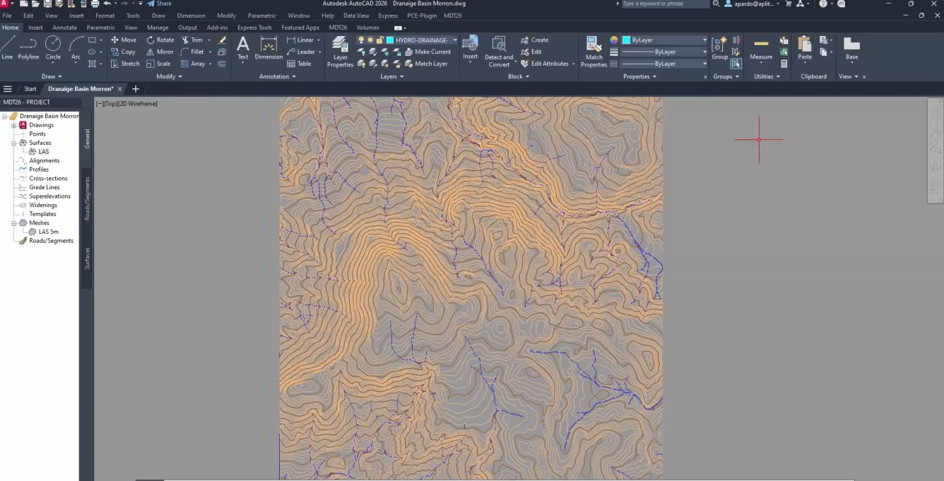The image size is (944, 481).
Task: Select the Line drawing tool
Action: click(x=7, y=48)
